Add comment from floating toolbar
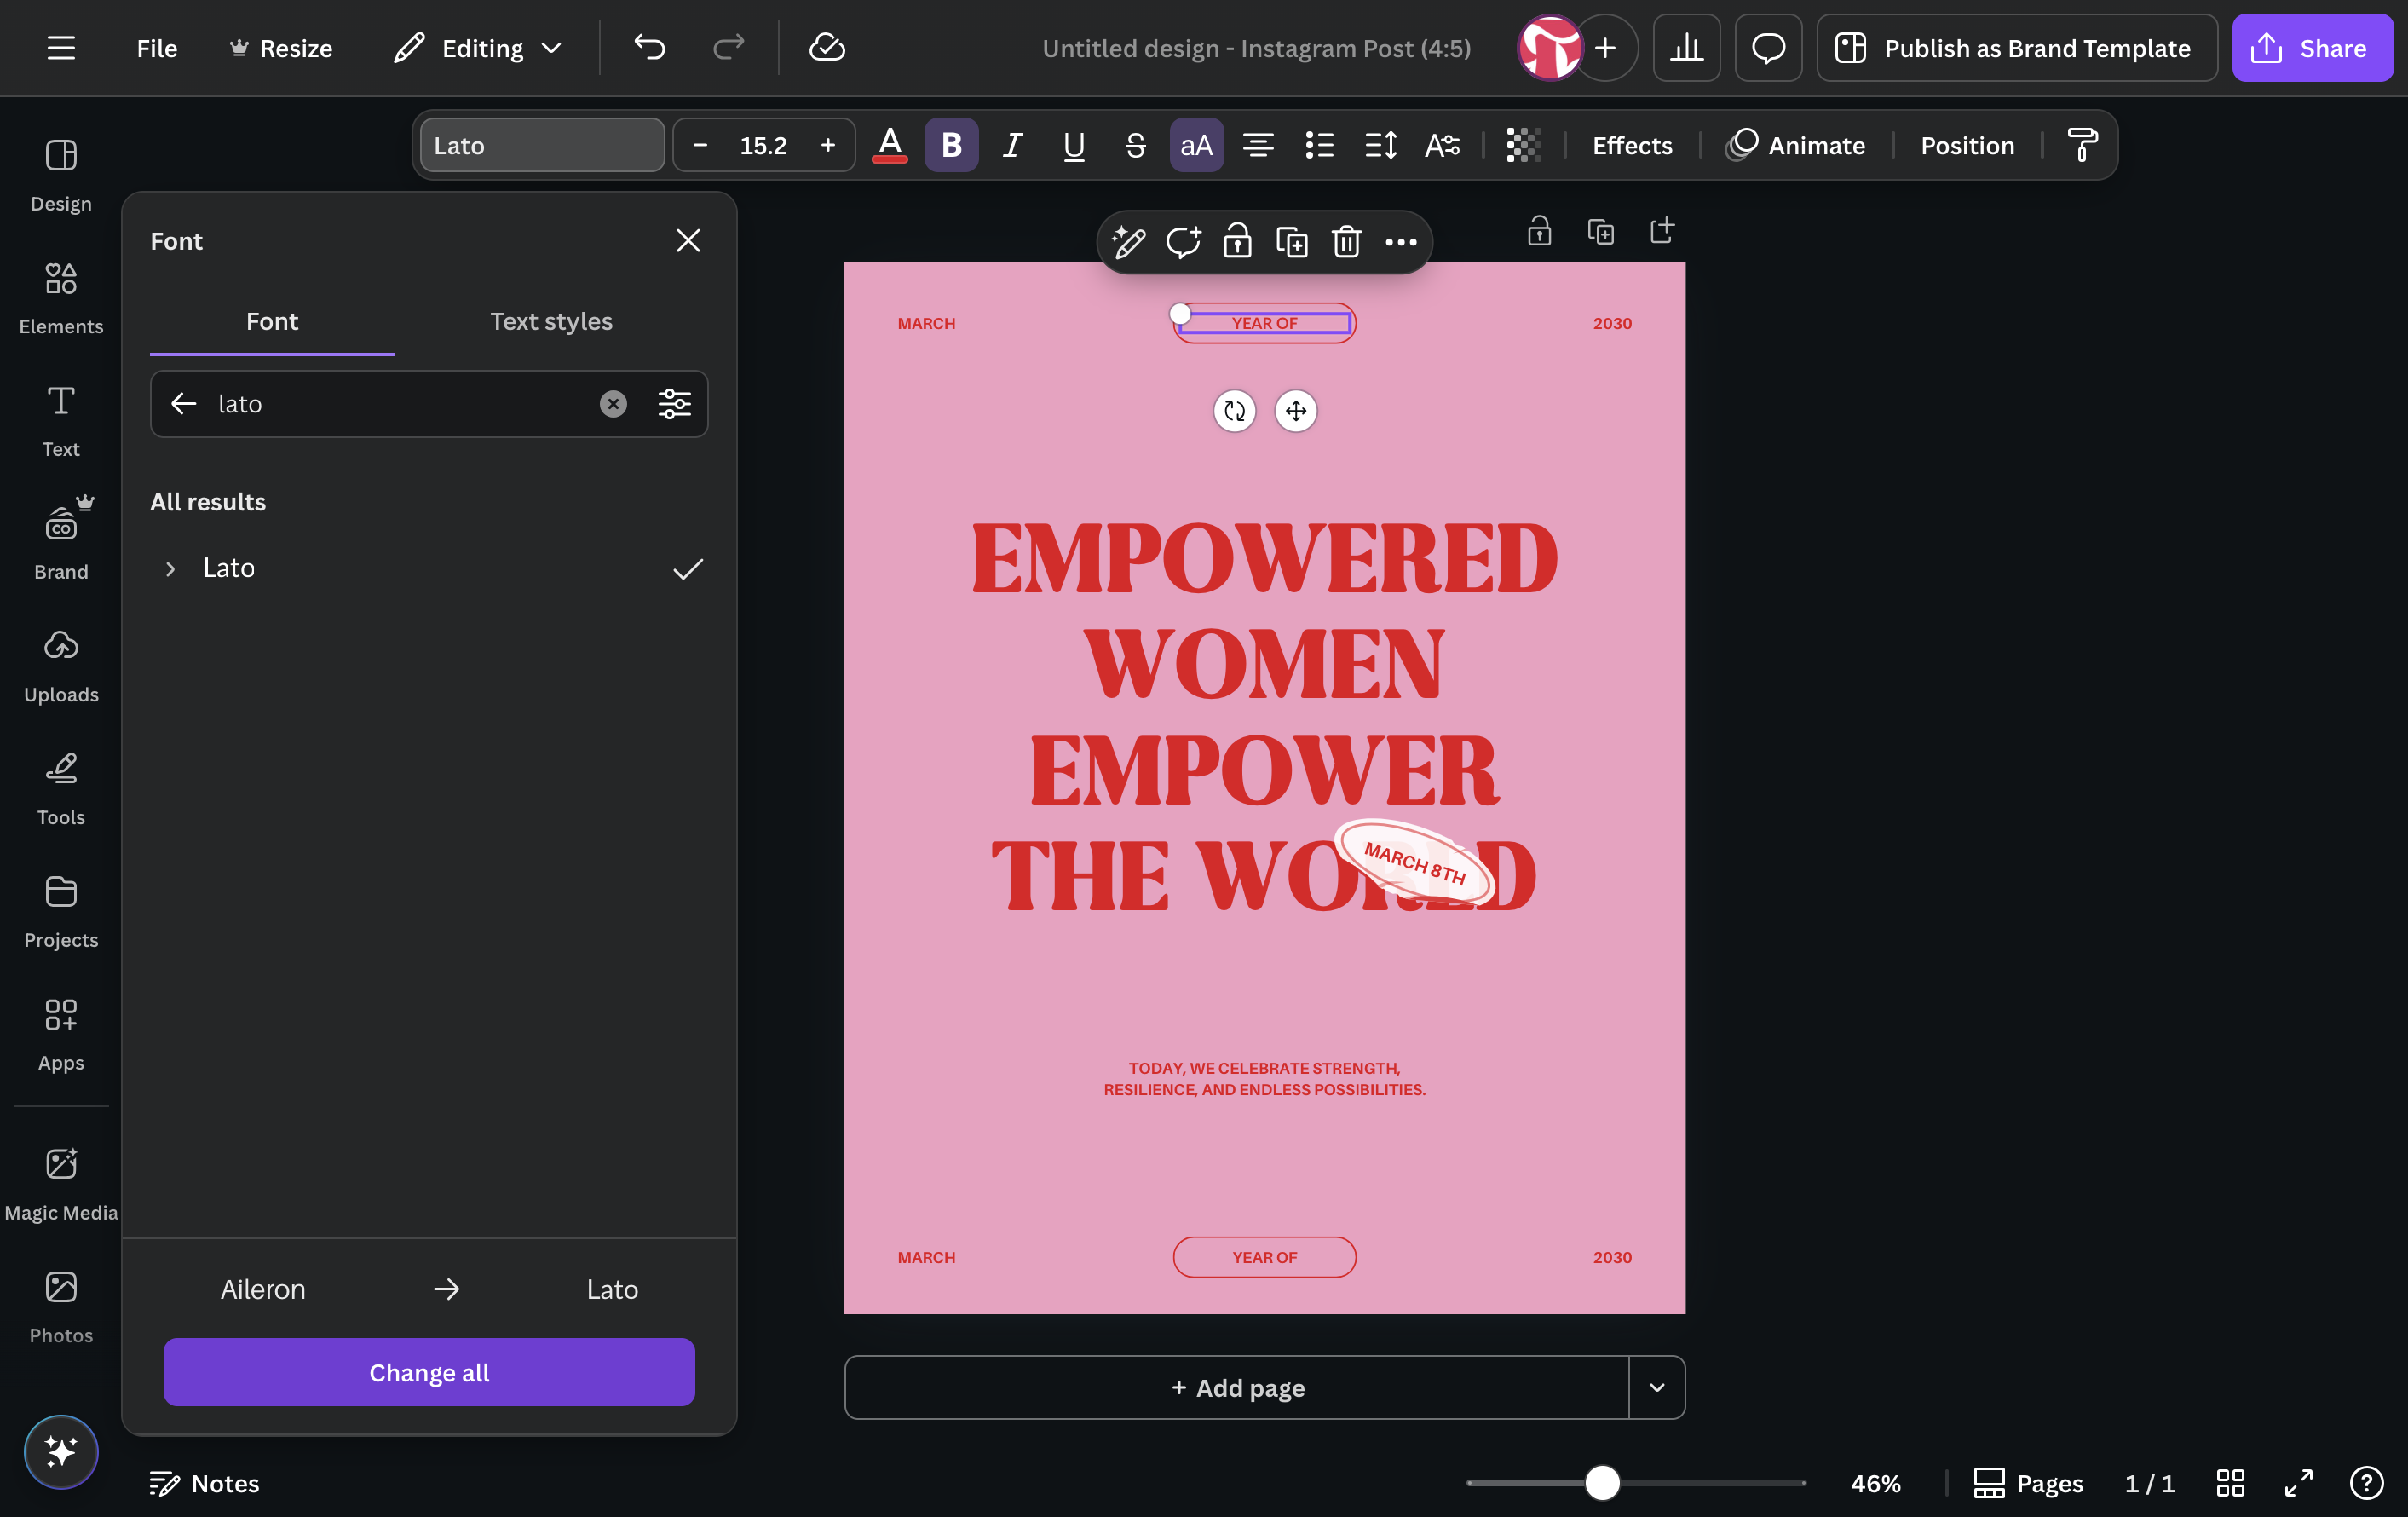This screenshot has width=2408, height=1517. [x=1183, y=242]
